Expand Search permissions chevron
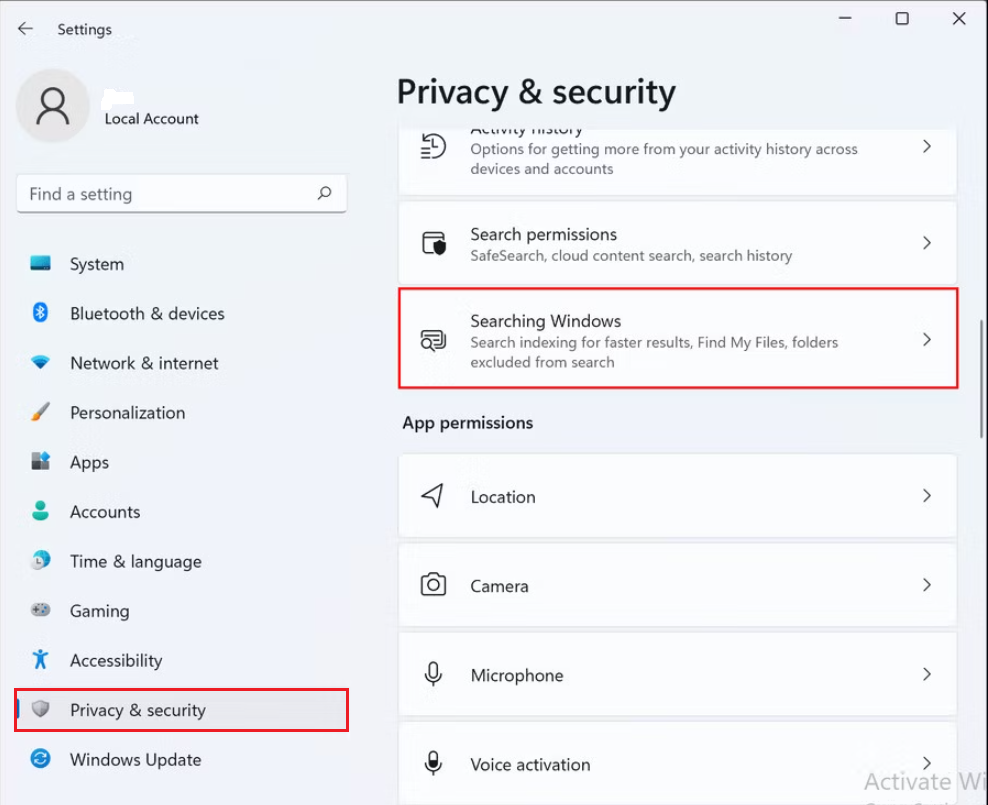The height and width of the screenshot is (805, 988). pyautogui.click(x=926, y=243)
